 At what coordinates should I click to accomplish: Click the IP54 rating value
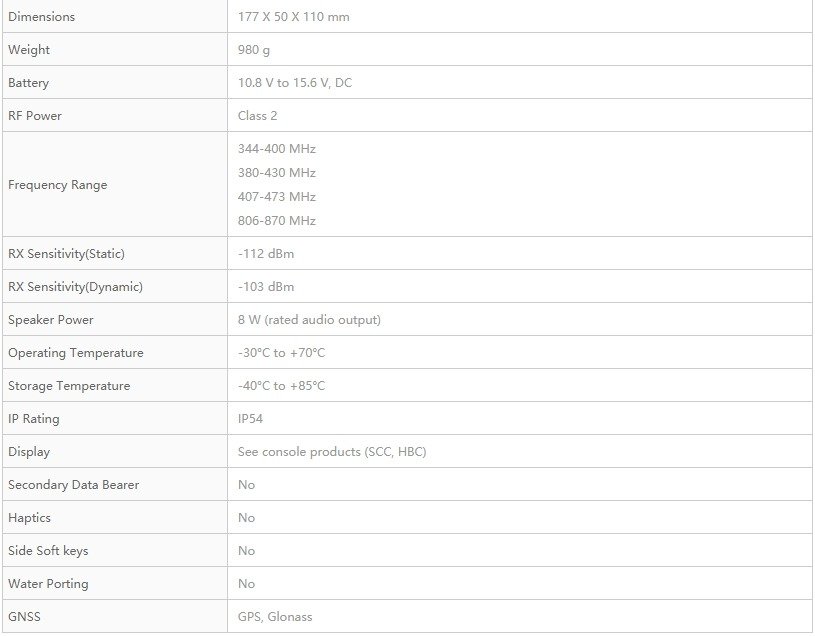click(250, 419)
